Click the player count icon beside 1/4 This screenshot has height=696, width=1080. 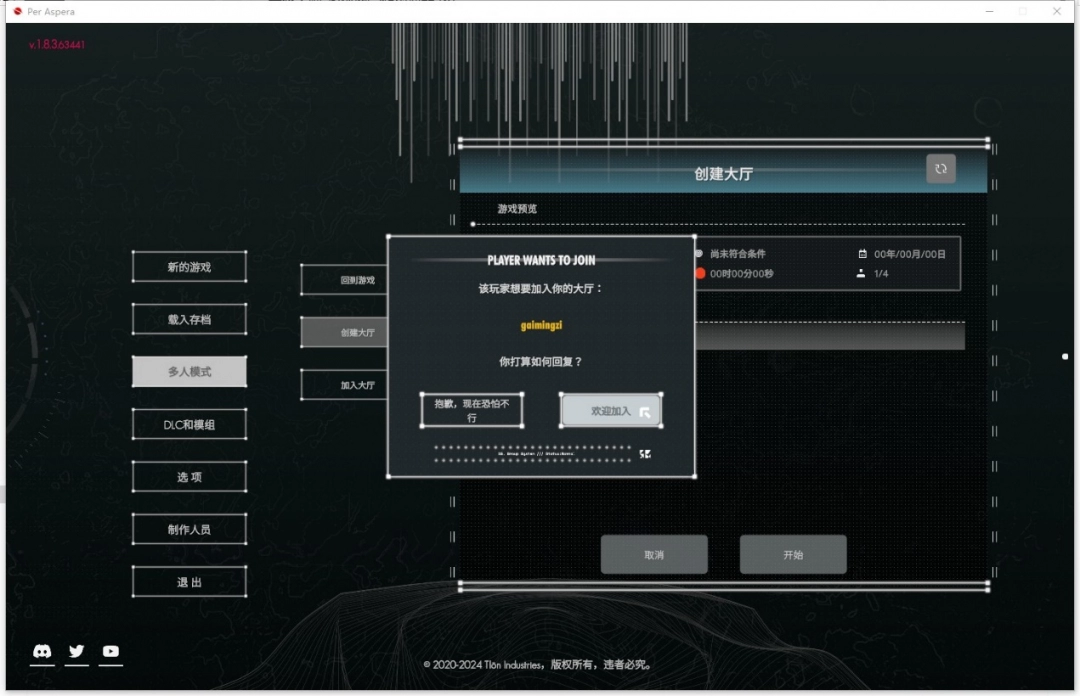(861, 274)
